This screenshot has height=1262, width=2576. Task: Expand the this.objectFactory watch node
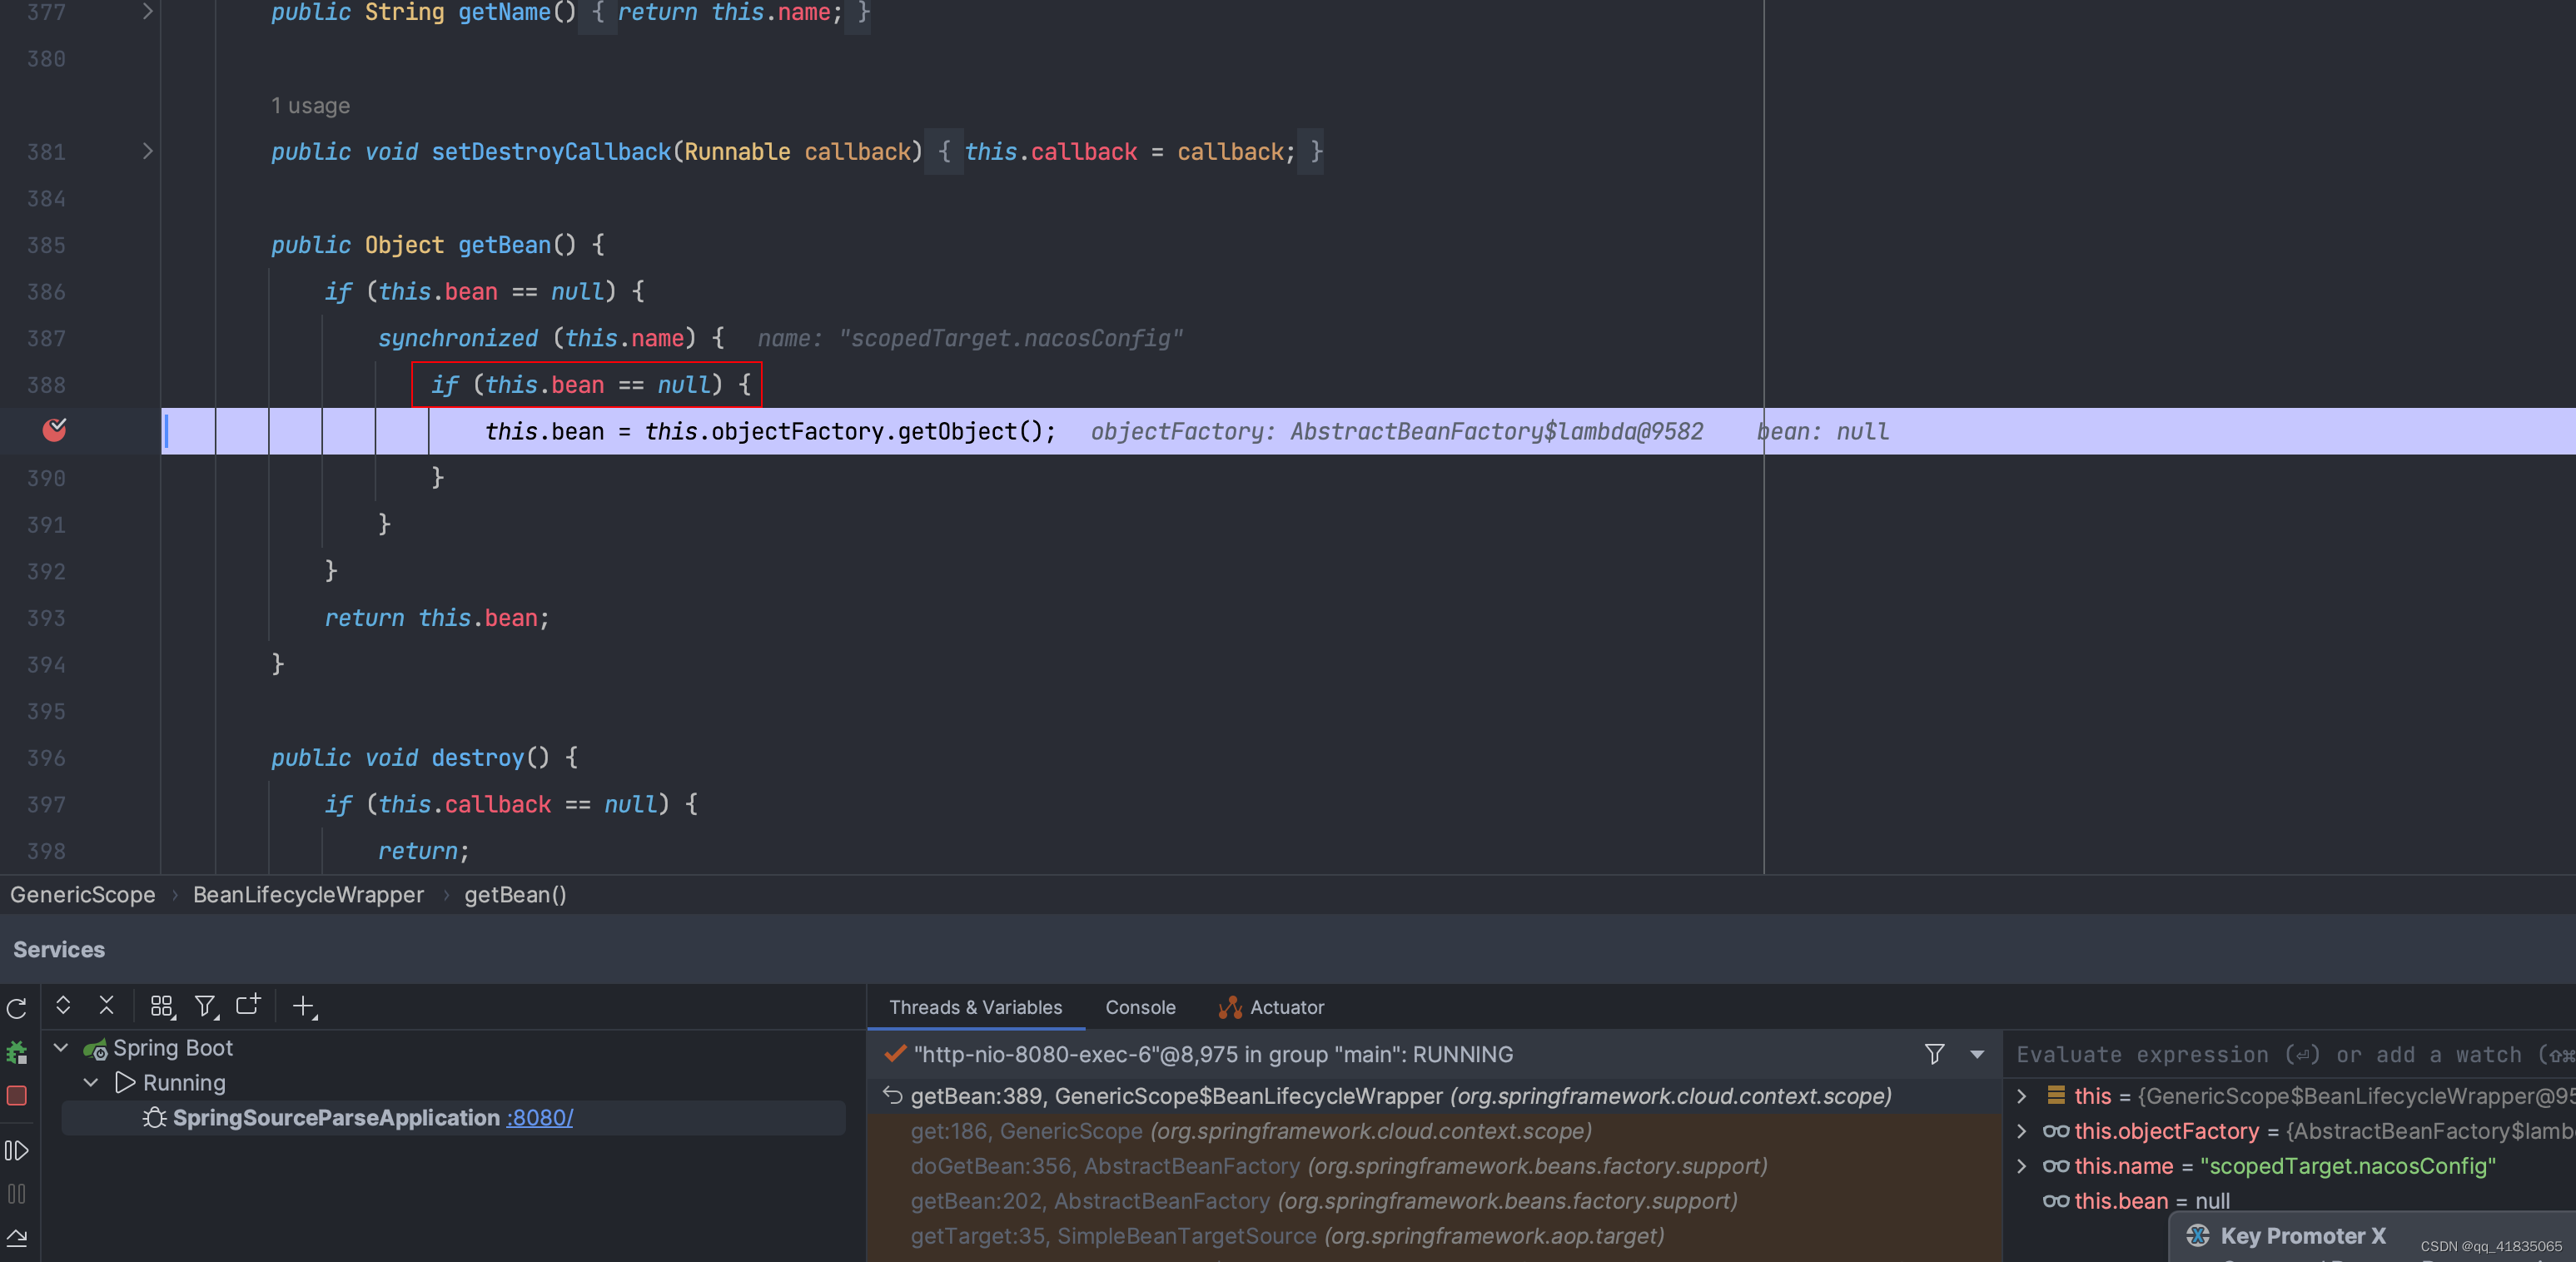coord(2022,1131)
